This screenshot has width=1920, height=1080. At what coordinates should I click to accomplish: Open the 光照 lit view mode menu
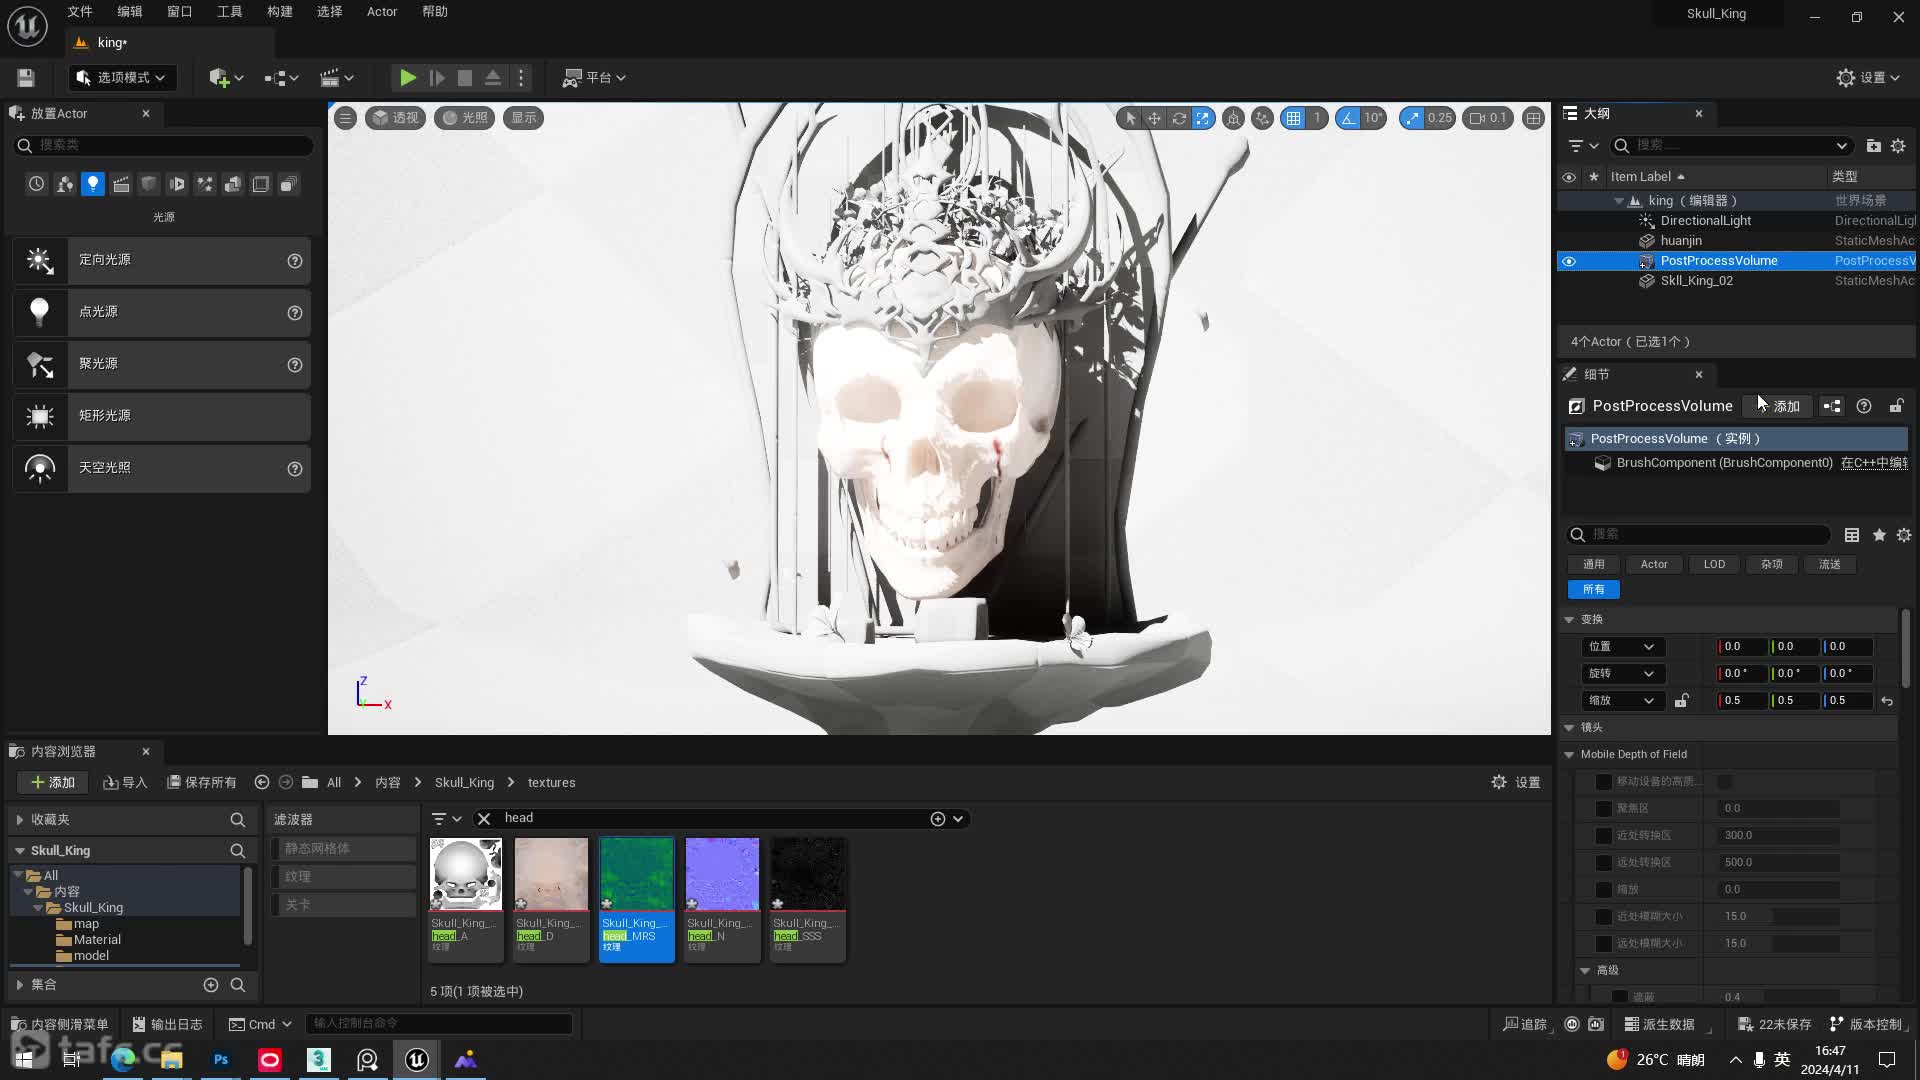pyautogui.click(x=465, y=118)
